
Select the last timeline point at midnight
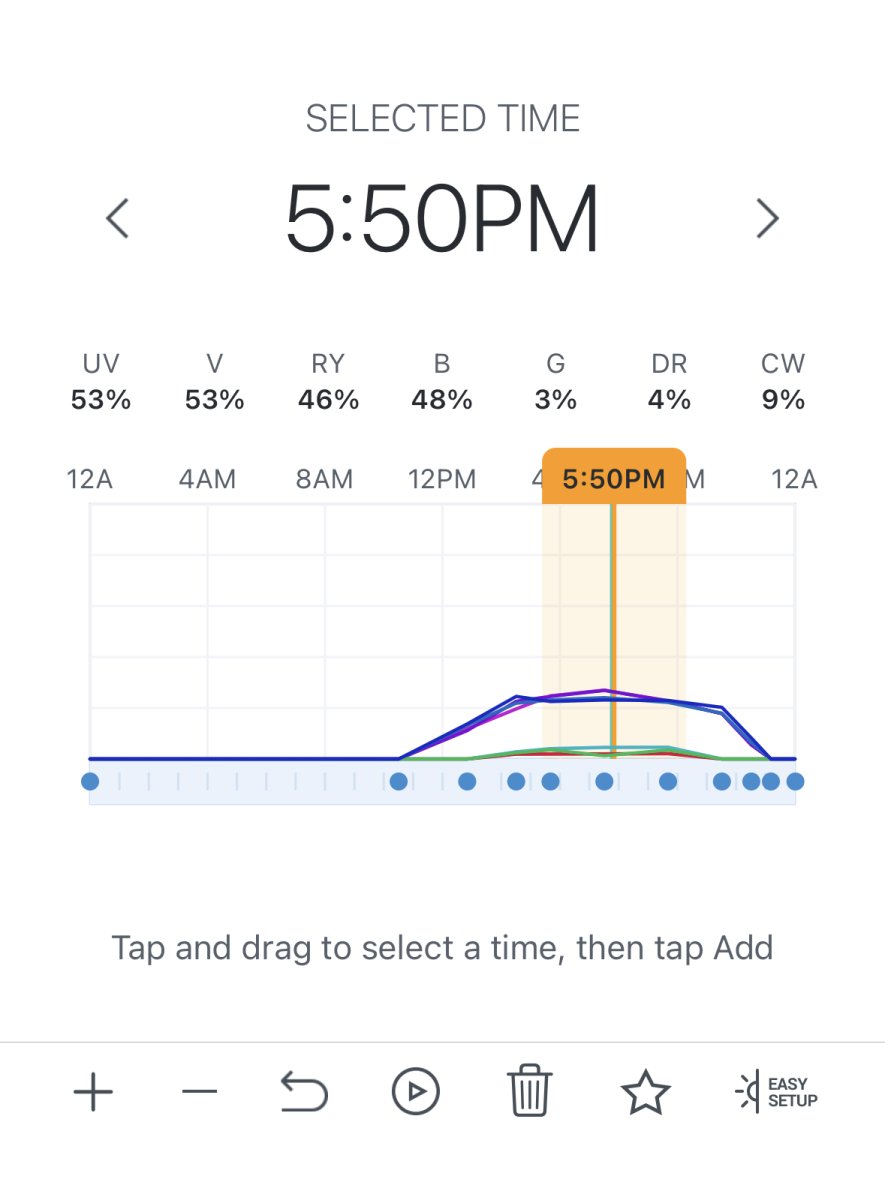click(x=795, y=781)
